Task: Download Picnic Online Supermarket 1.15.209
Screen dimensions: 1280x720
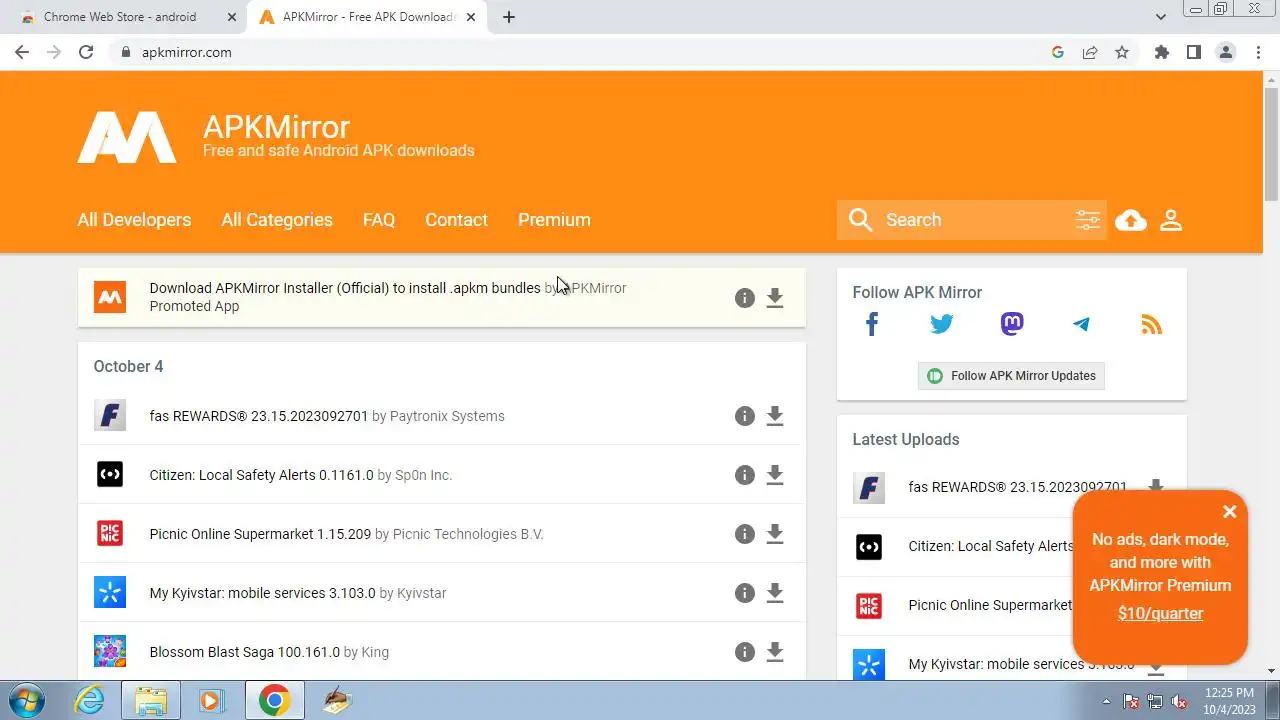Action: (x=775, y=534)
